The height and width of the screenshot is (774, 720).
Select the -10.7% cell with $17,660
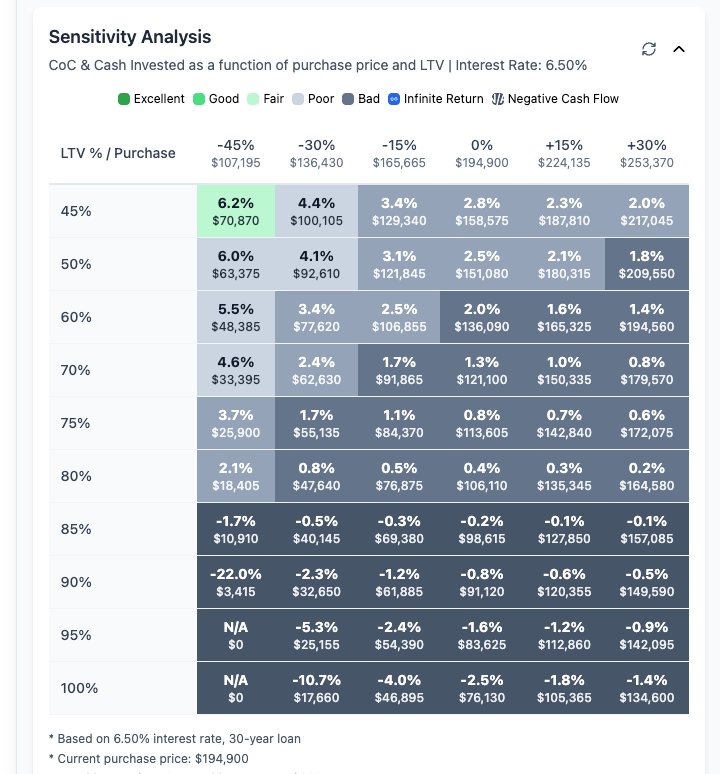(317, 688)
